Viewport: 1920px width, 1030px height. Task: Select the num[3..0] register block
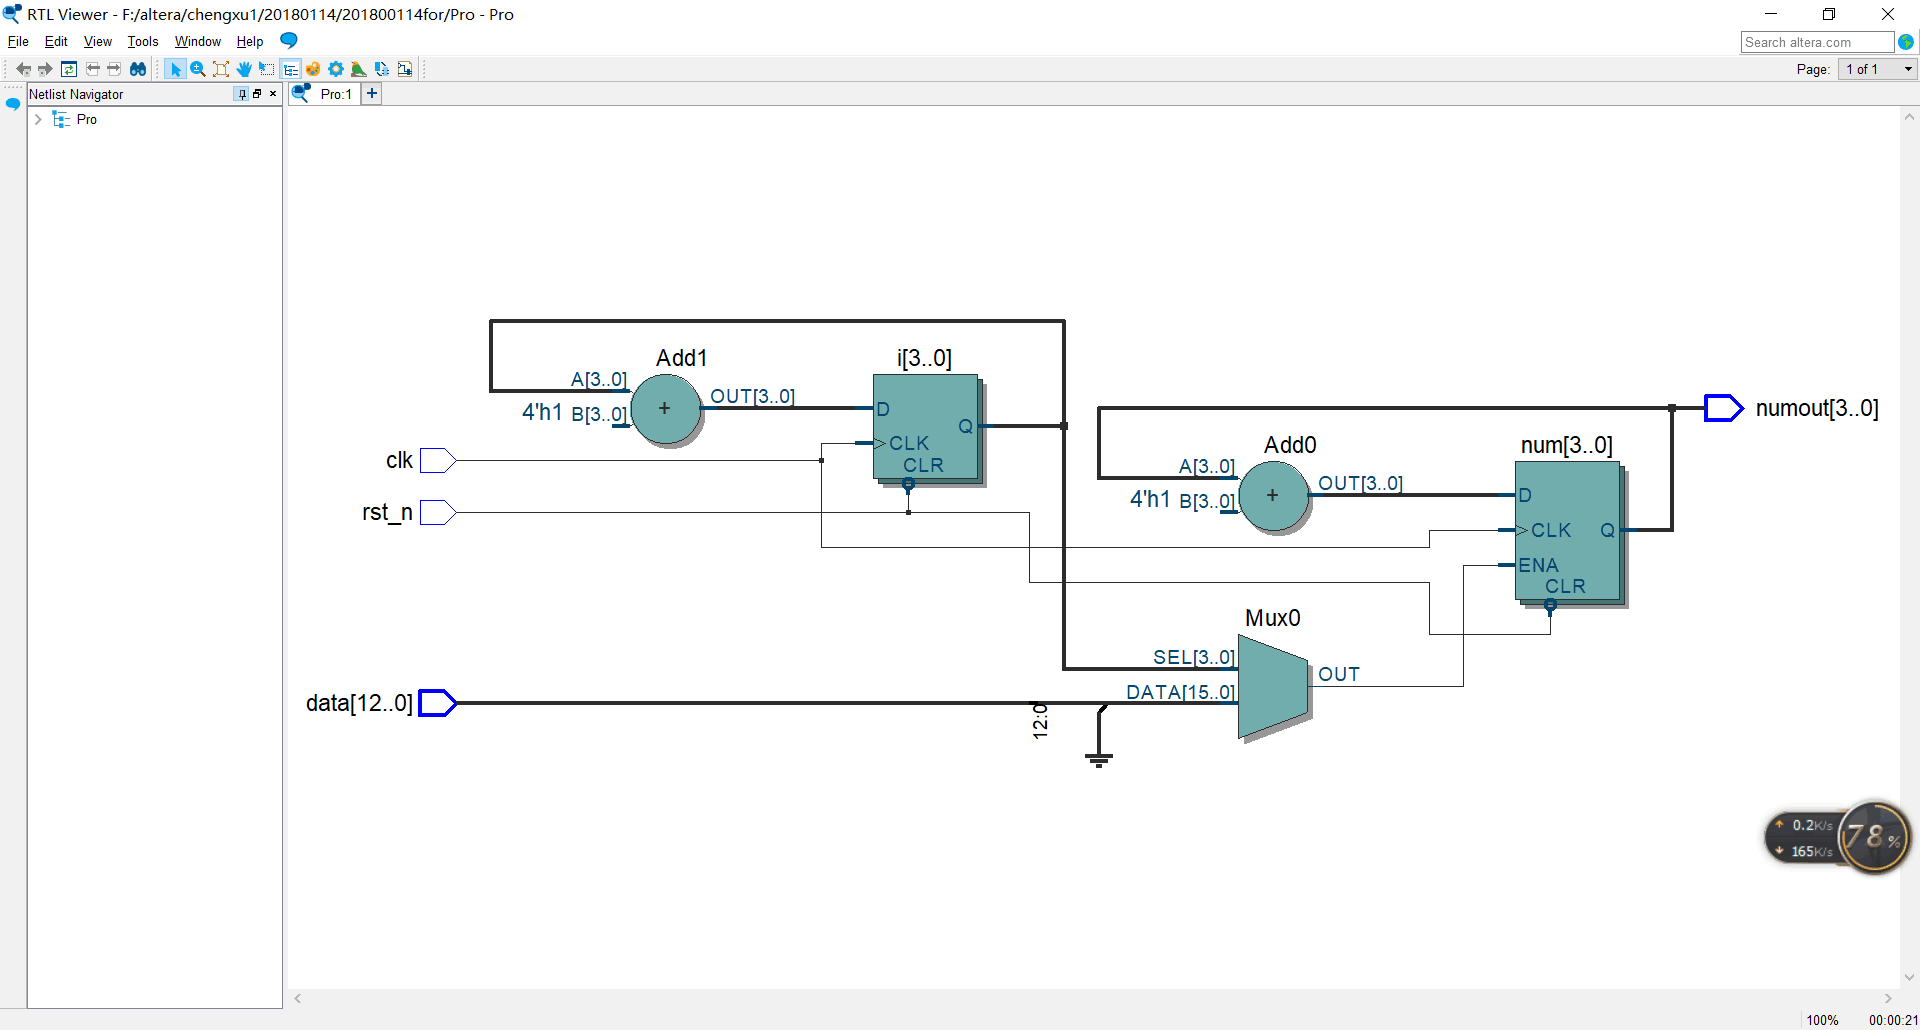pyautogui.click(x=1568, y=531)
